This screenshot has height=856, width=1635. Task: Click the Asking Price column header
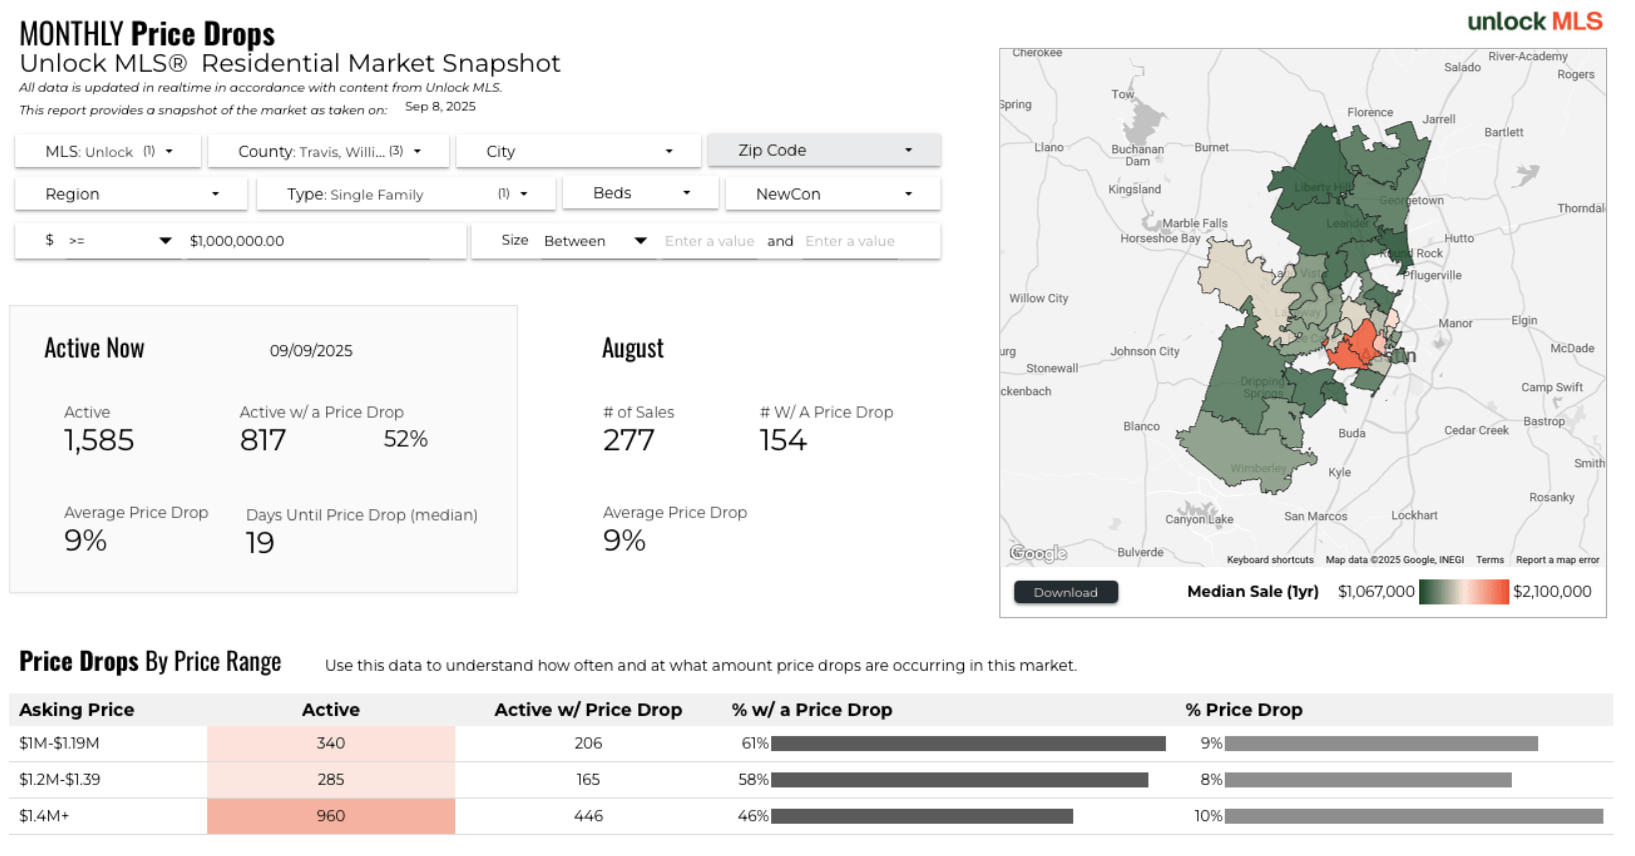77,710
